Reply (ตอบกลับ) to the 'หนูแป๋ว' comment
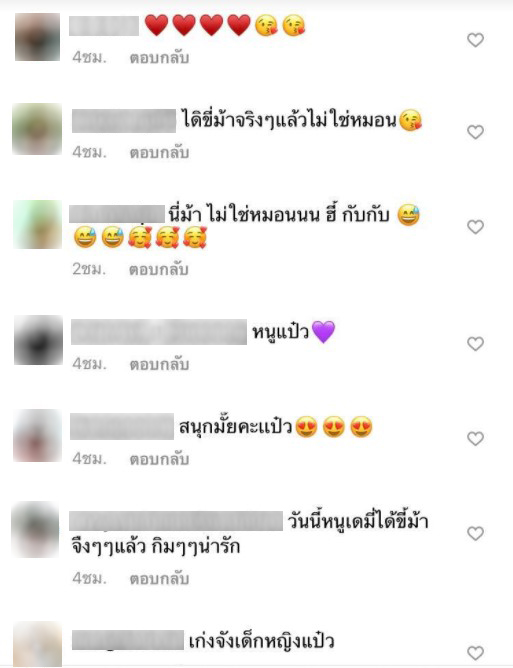This screenshot has height=668, width=513. click(x=159, y=364)
